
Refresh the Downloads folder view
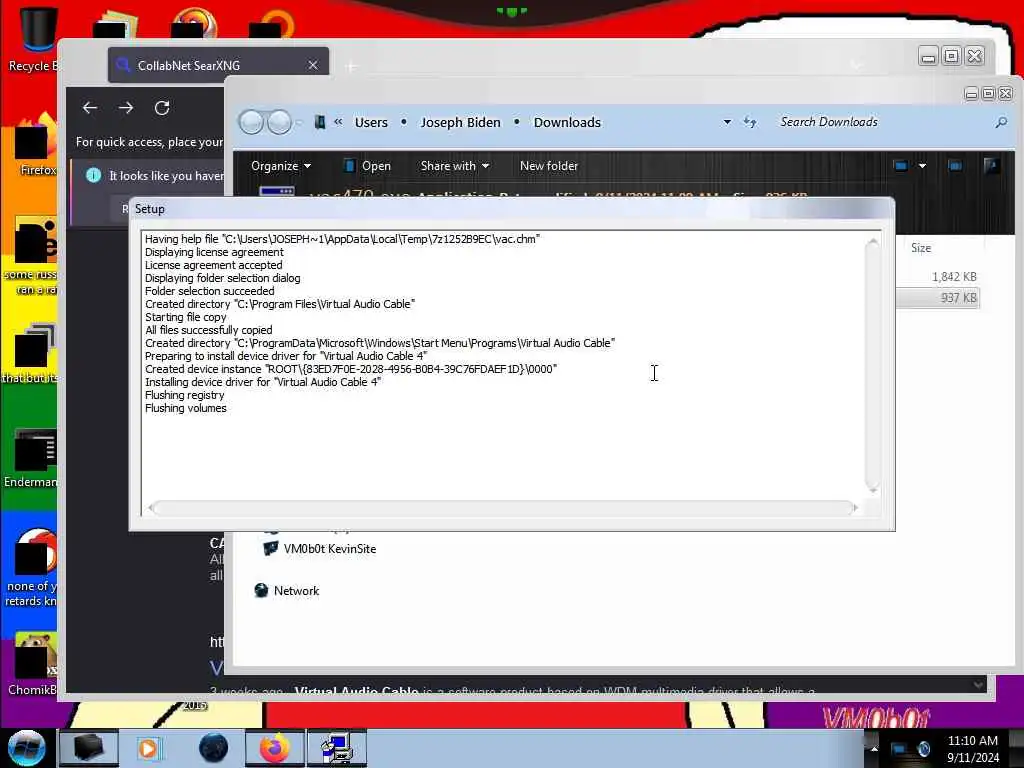[x=750, y=122]
